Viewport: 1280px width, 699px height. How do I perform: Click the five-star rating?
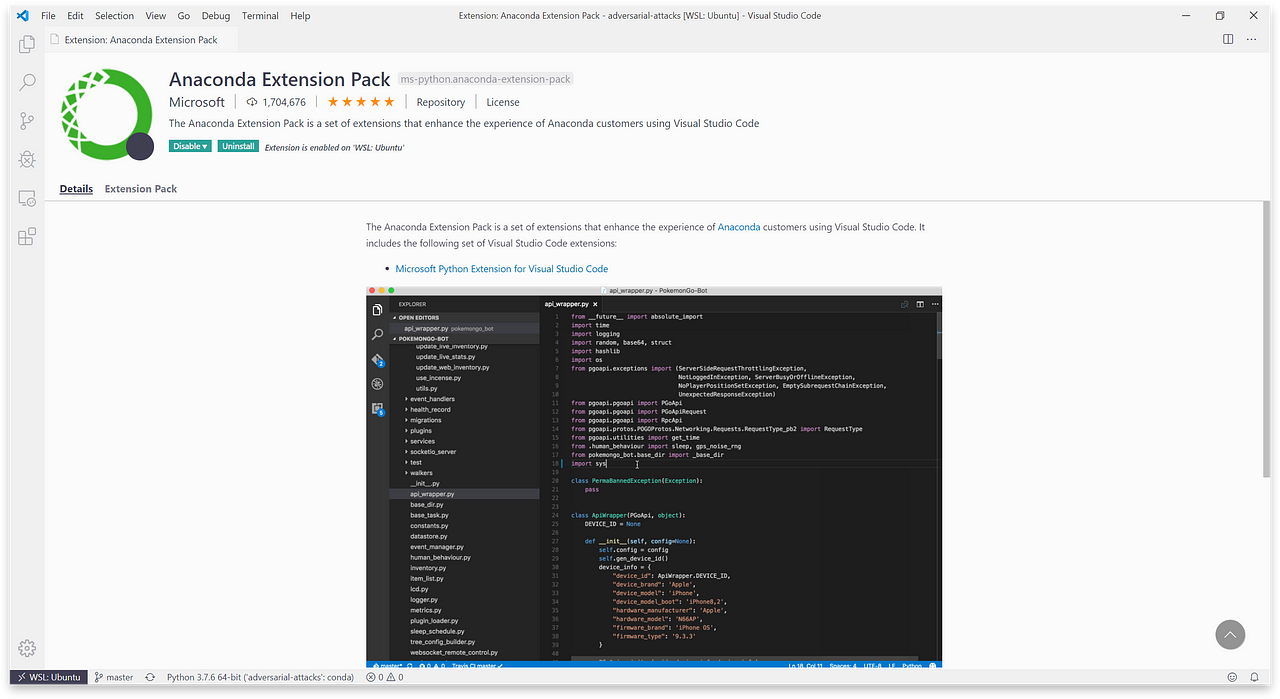pos(361,102)
